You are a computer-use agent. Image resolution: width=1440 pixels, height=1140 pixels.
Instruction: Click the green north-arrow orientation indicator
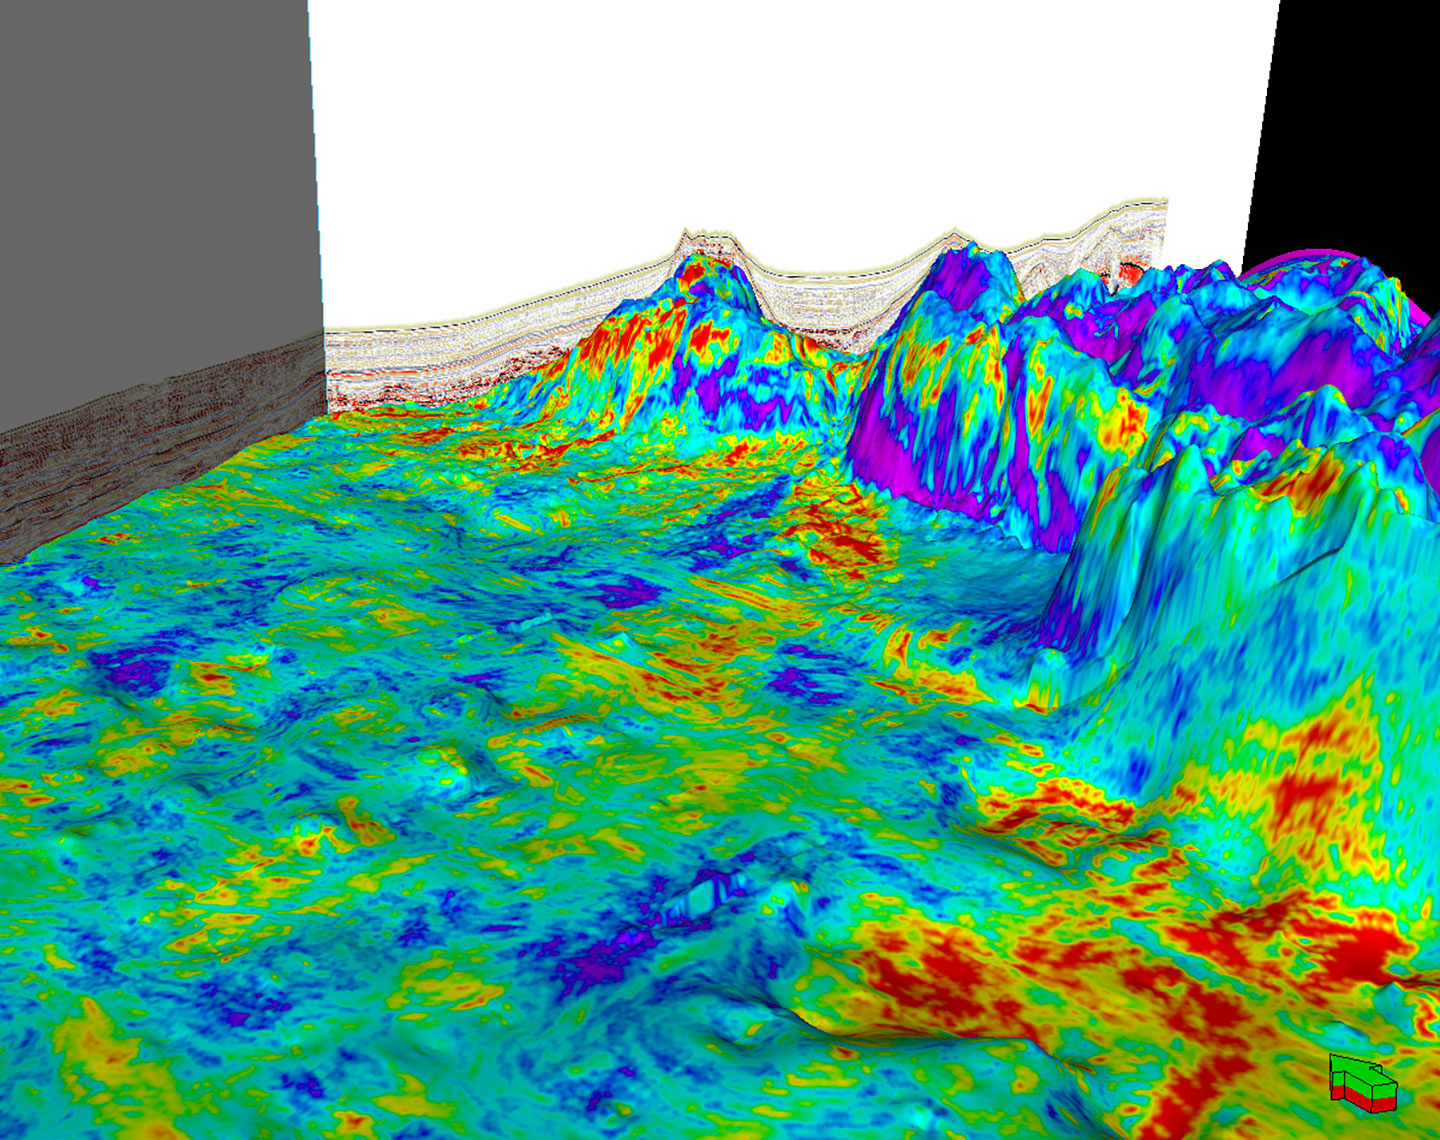coord(1362,1082)
